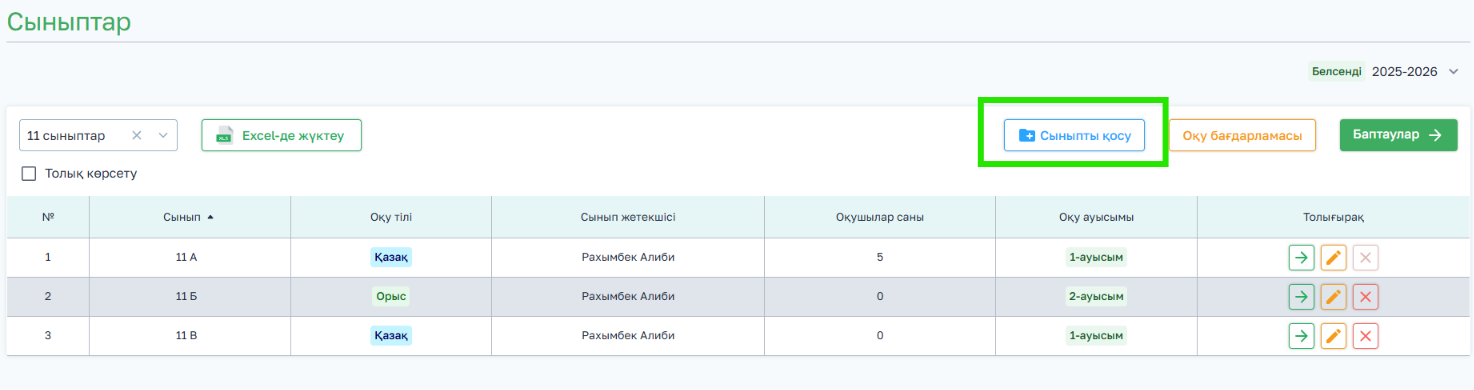Open the 2025-2026 academic year dropdown
This screenshot has width=1474, height=390.
(1415, 72)
